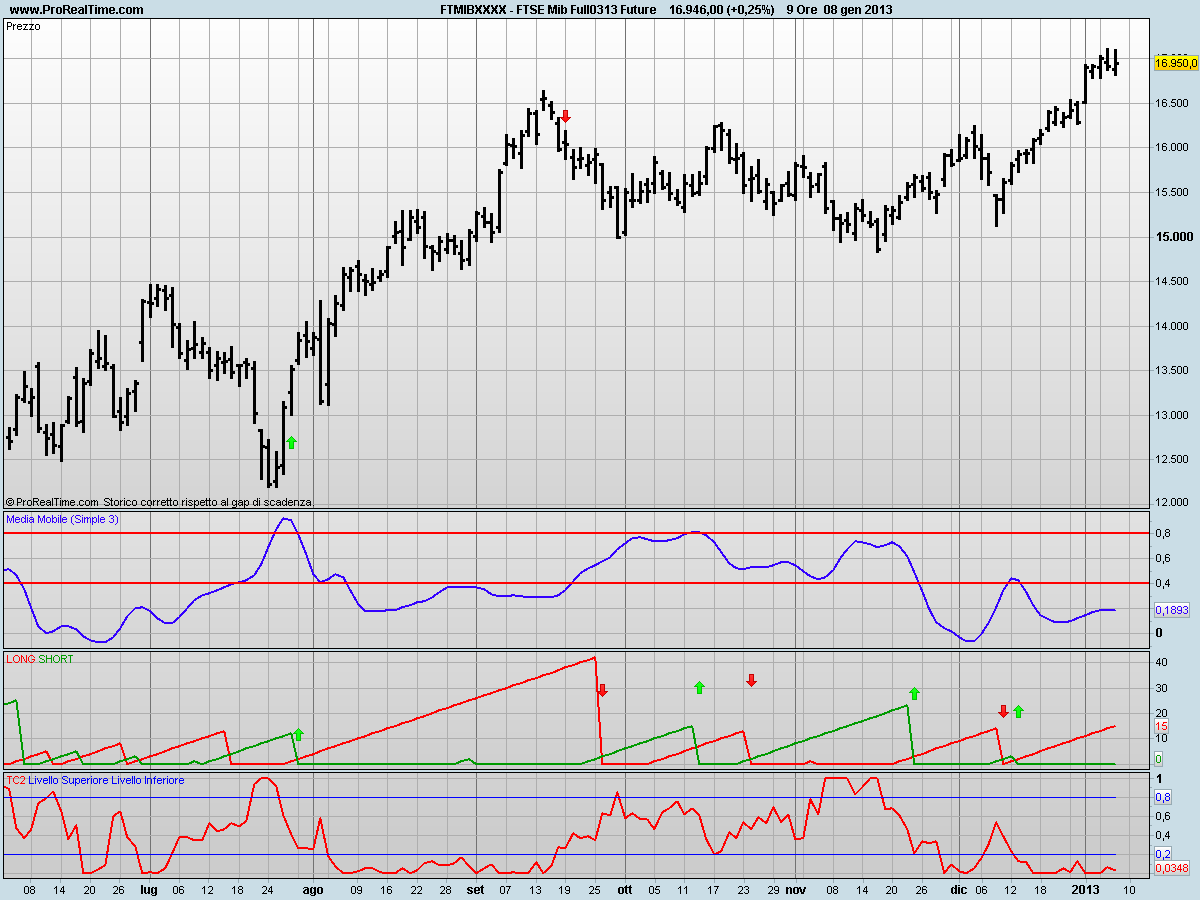Select the red LONG label
The width and height of the screenshot is (1200, 900).
(x=21, y=659)
